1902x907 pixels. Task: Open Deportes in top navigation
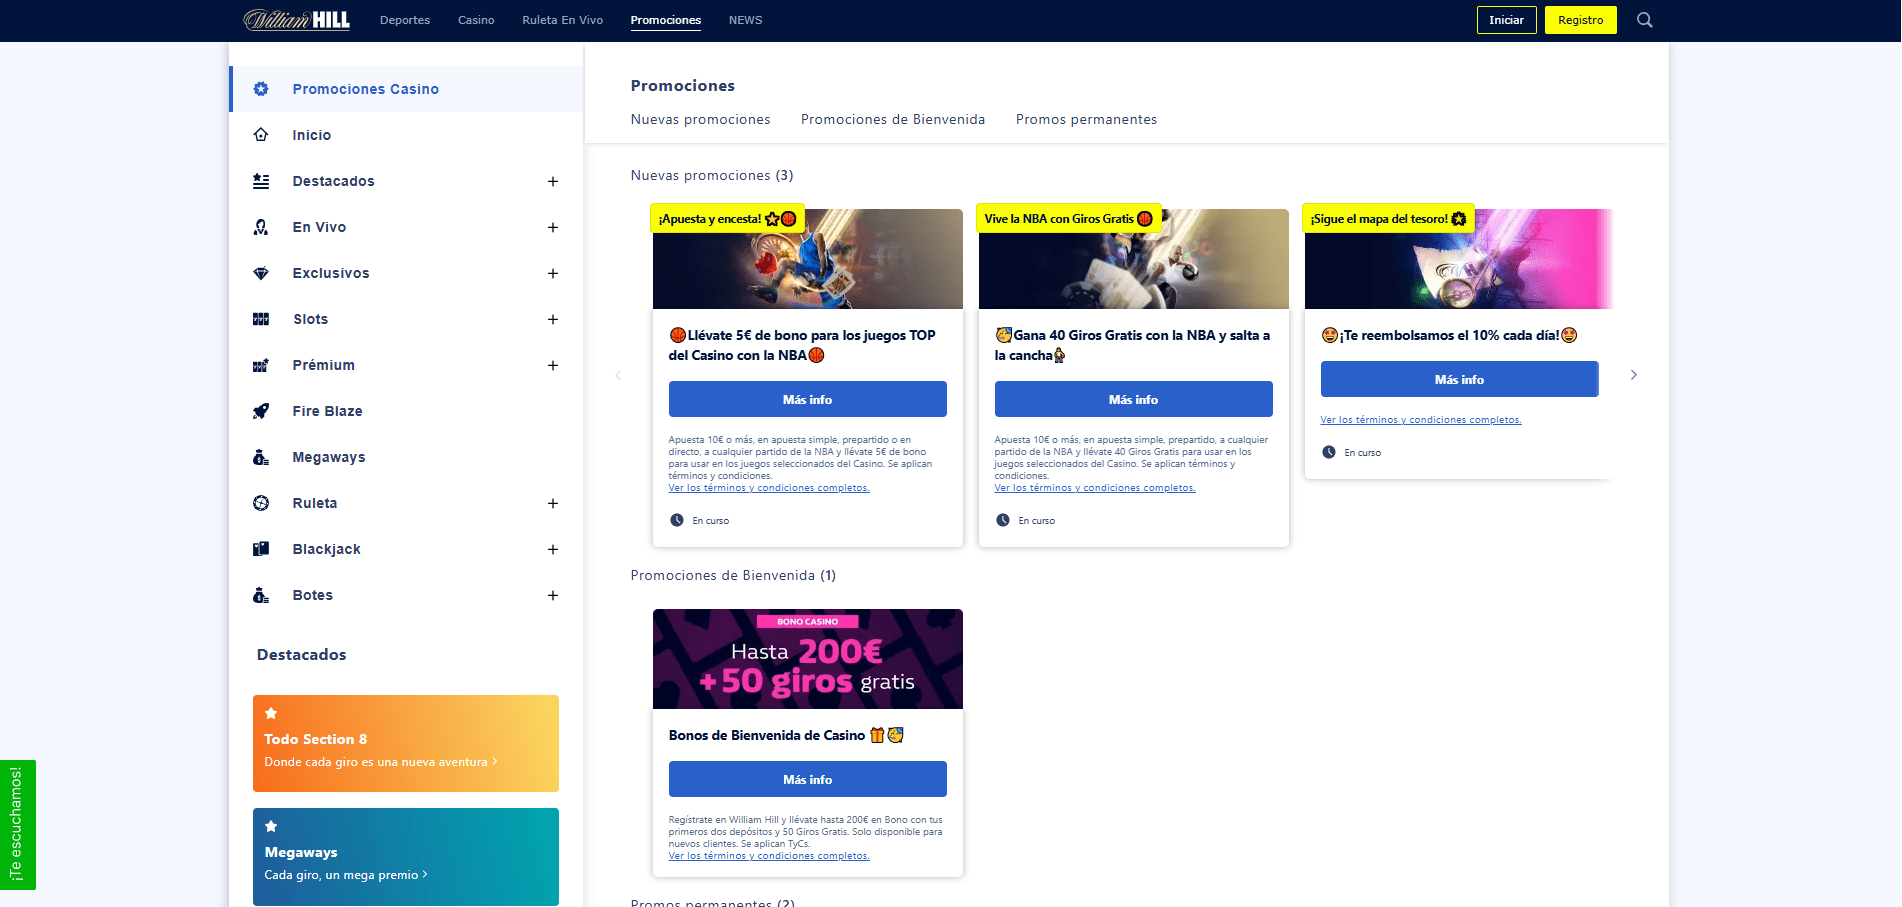tap(405, 20)
